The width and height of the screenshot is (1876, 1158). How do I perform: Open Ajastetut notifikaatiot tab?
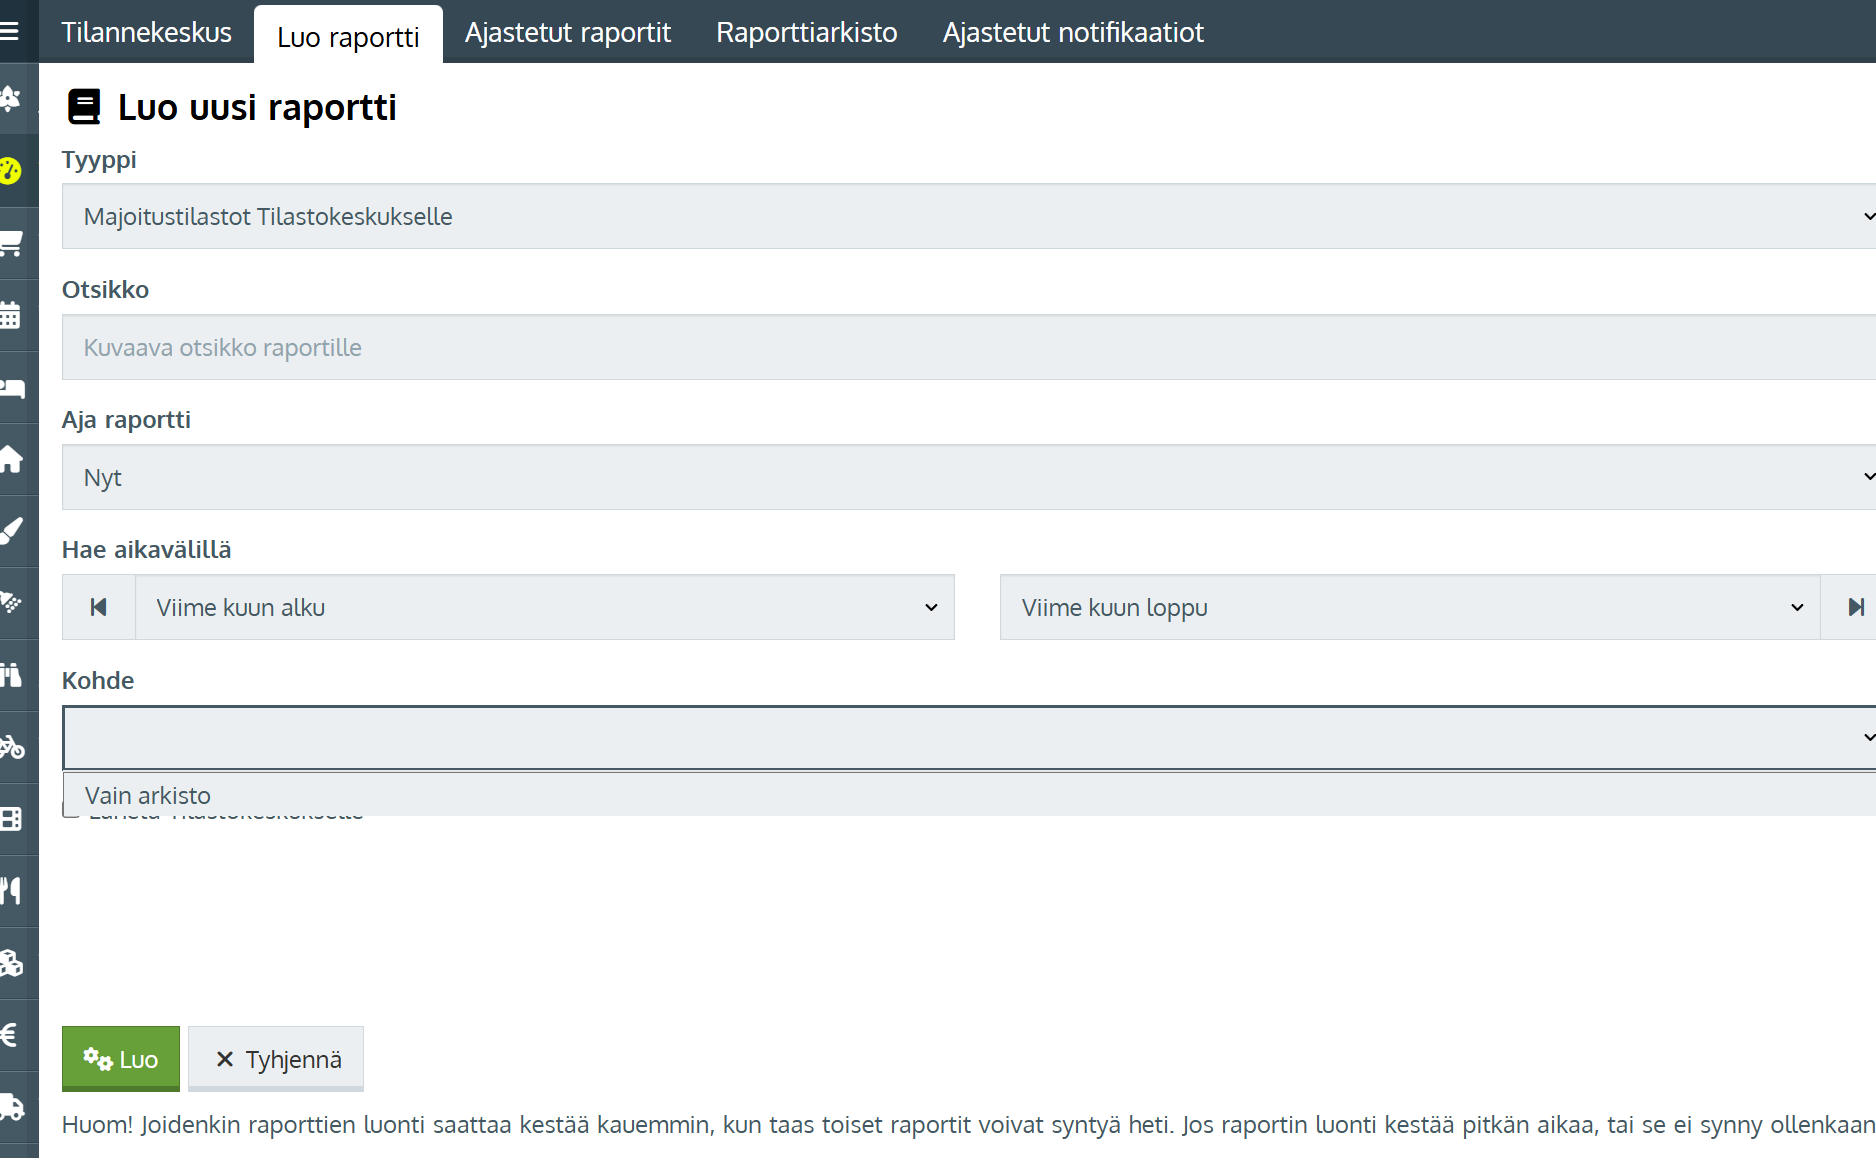[x=1073, y=32]
